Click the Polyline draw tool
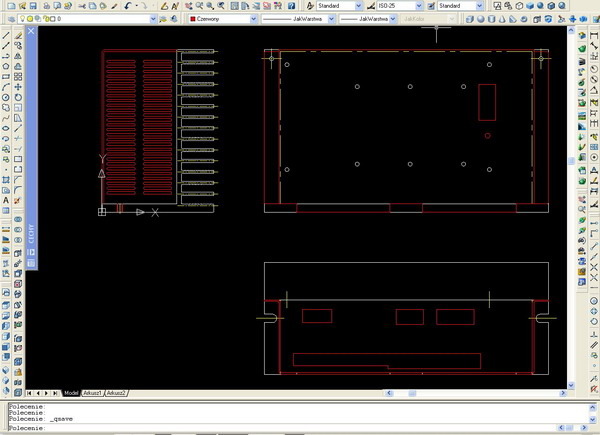Image resolution: width=600 pixels, height=435 pixels. point(6,56)
